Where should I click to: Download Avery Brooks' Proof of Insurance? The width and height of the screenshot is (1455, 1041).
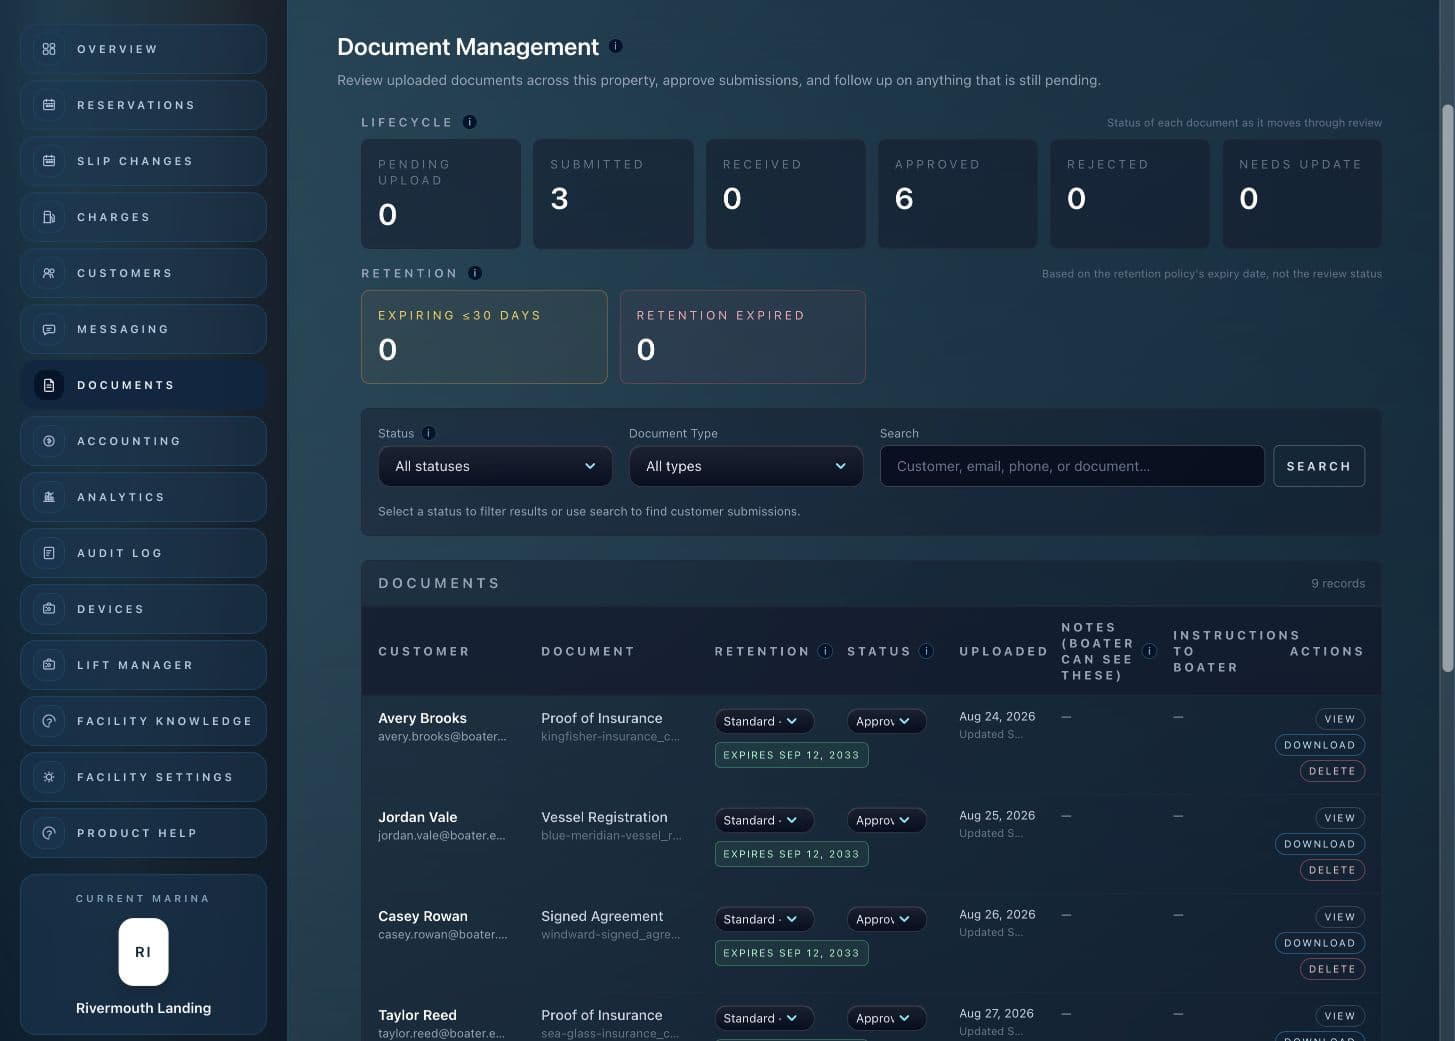point(1319,745)
